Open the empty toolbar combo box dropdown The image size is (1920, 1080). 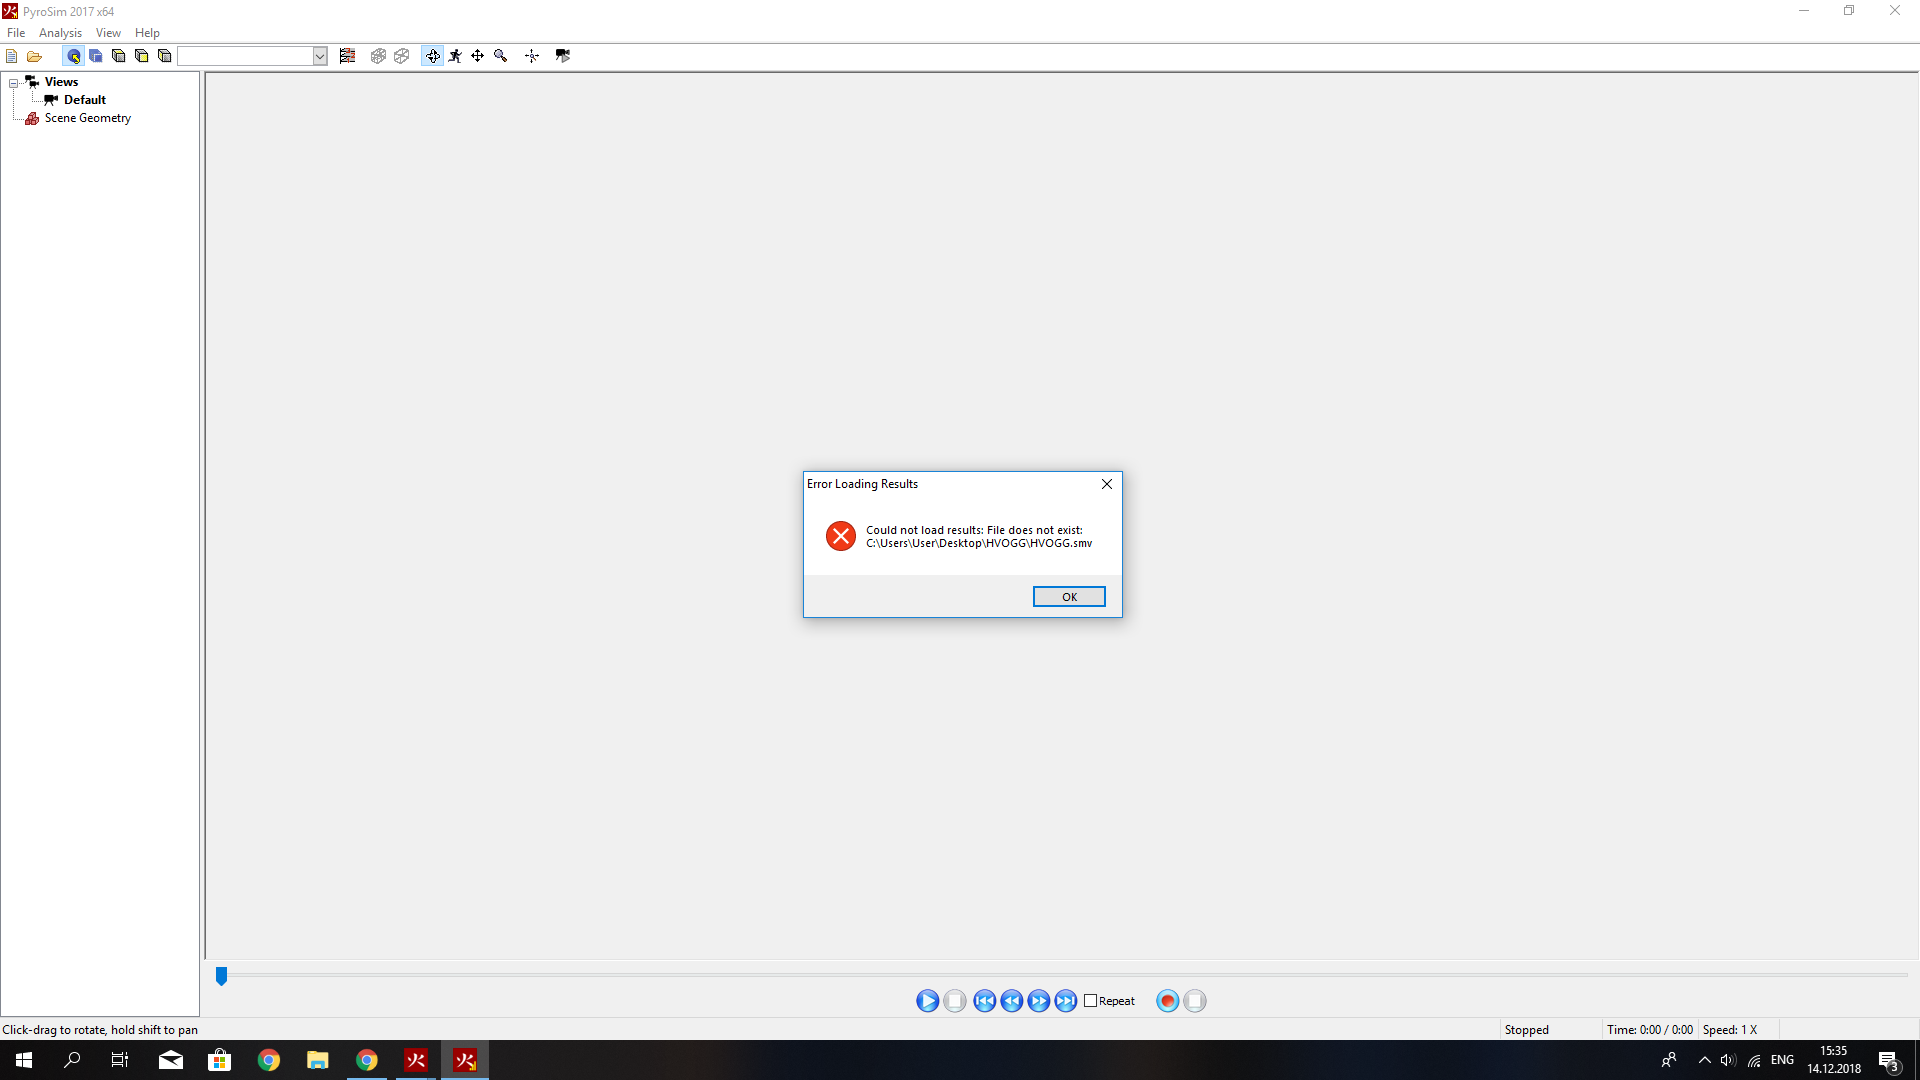pos(320,56)
